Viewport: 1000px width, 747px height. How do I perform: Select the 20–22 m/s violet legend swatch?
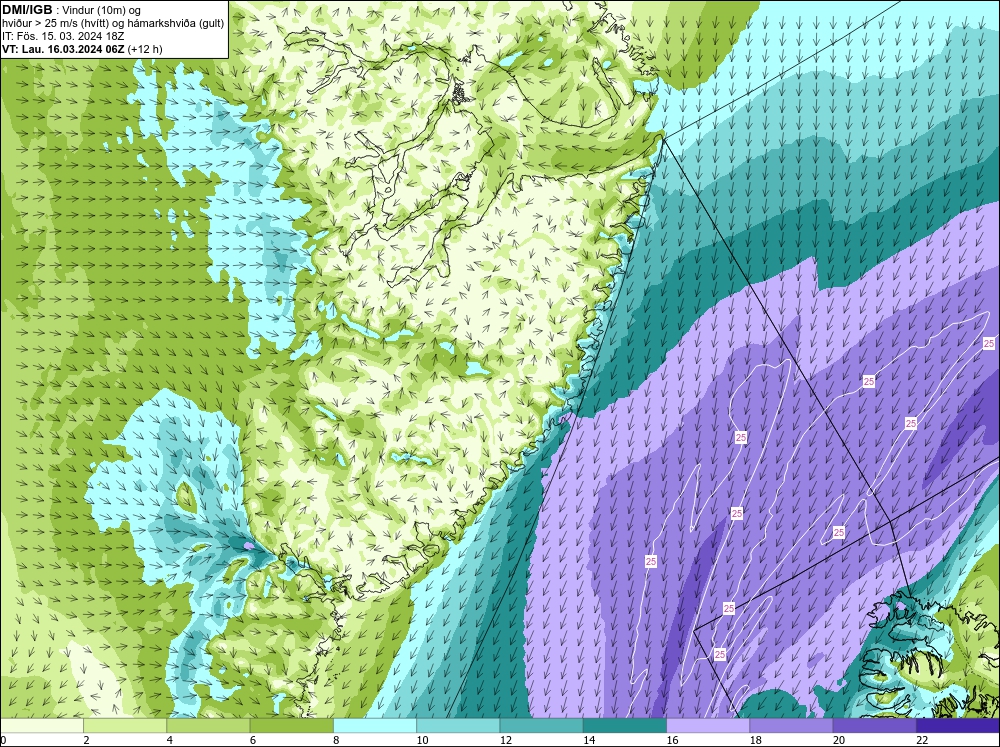(874, 725)
